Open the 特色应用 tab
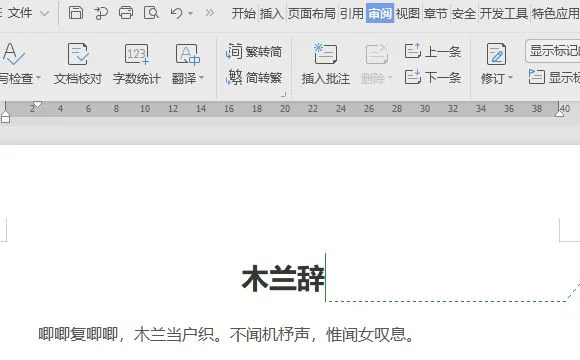 [x=556, y=14]
